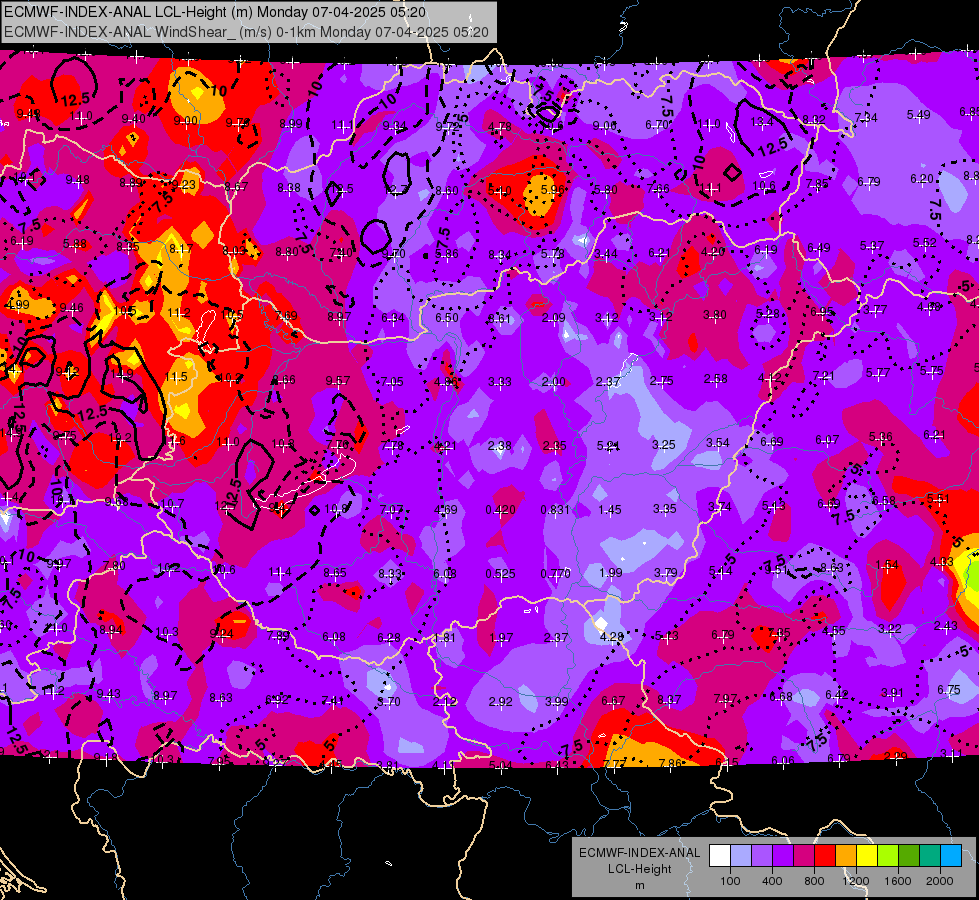Screen dimensions: 979x900
Task: Click the magenta legend swatch left of 800
Action: tap(804, 856)
